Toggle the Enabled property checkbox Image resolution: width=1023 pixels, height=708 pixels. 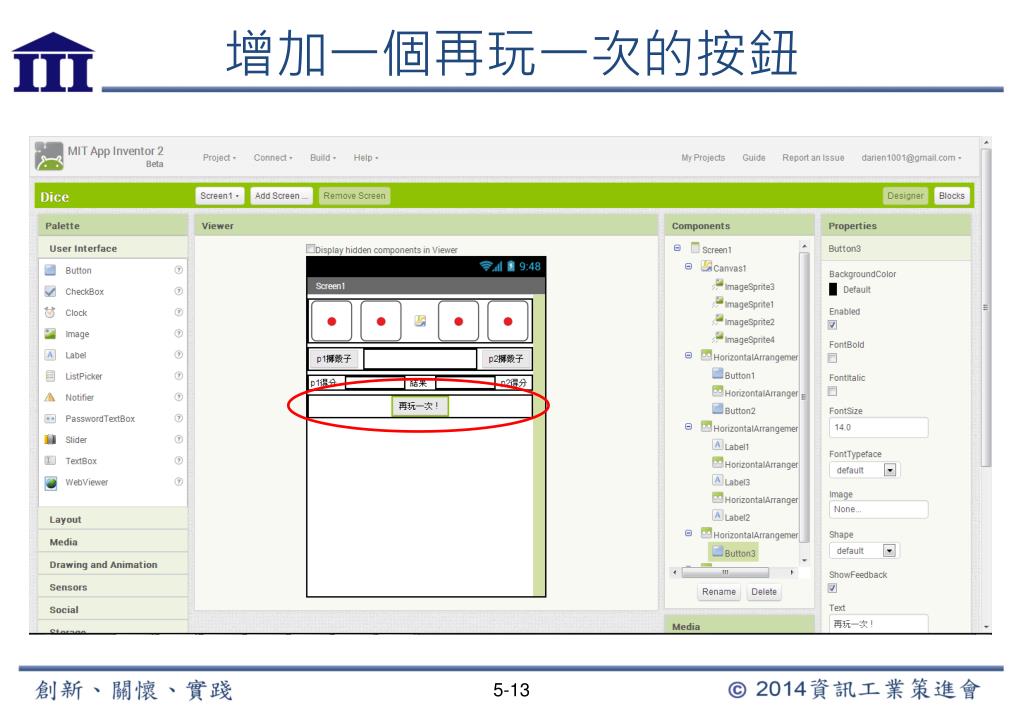[832, 325]
